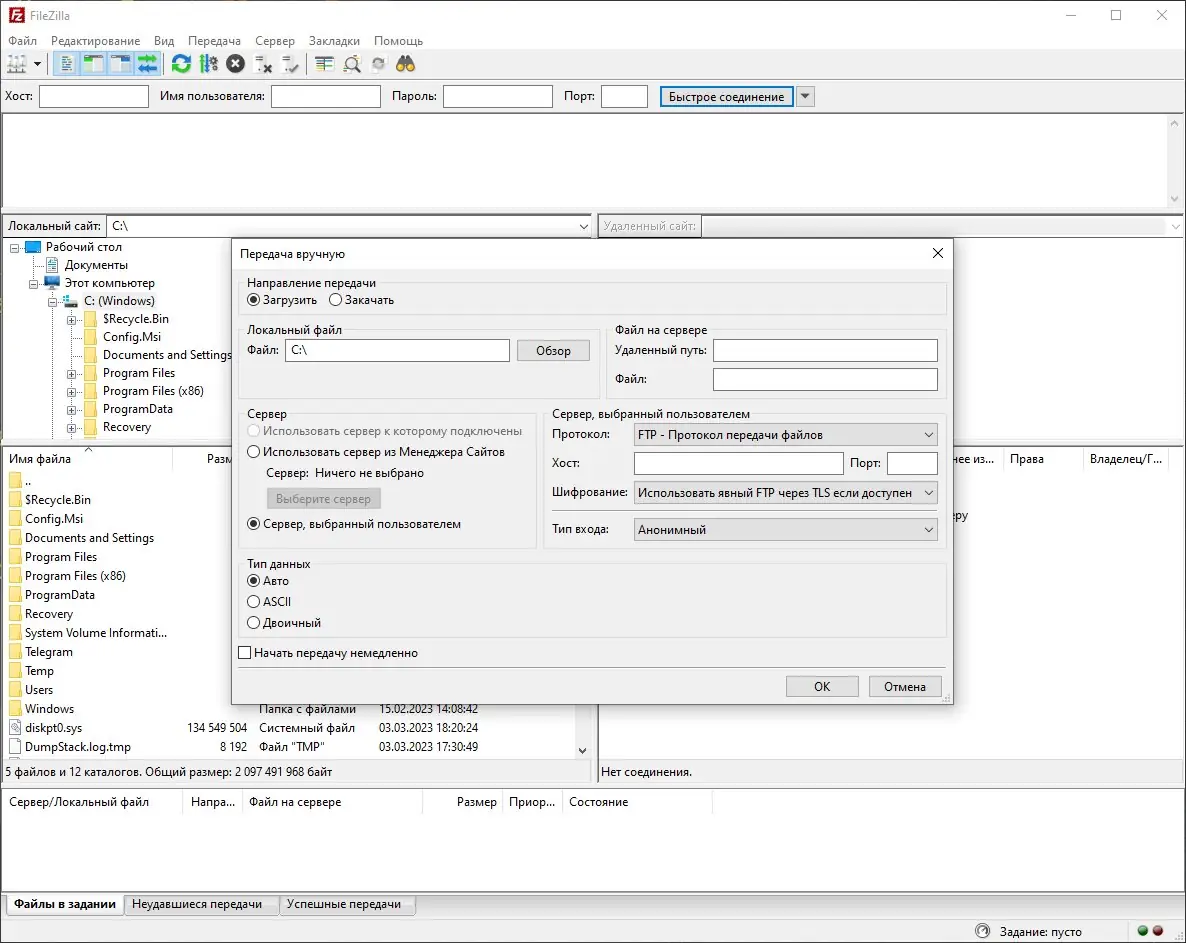The height and width of the screenshot is (943, 1186).
Task: Click the Имя файла column header
Action: coord(87,459)
